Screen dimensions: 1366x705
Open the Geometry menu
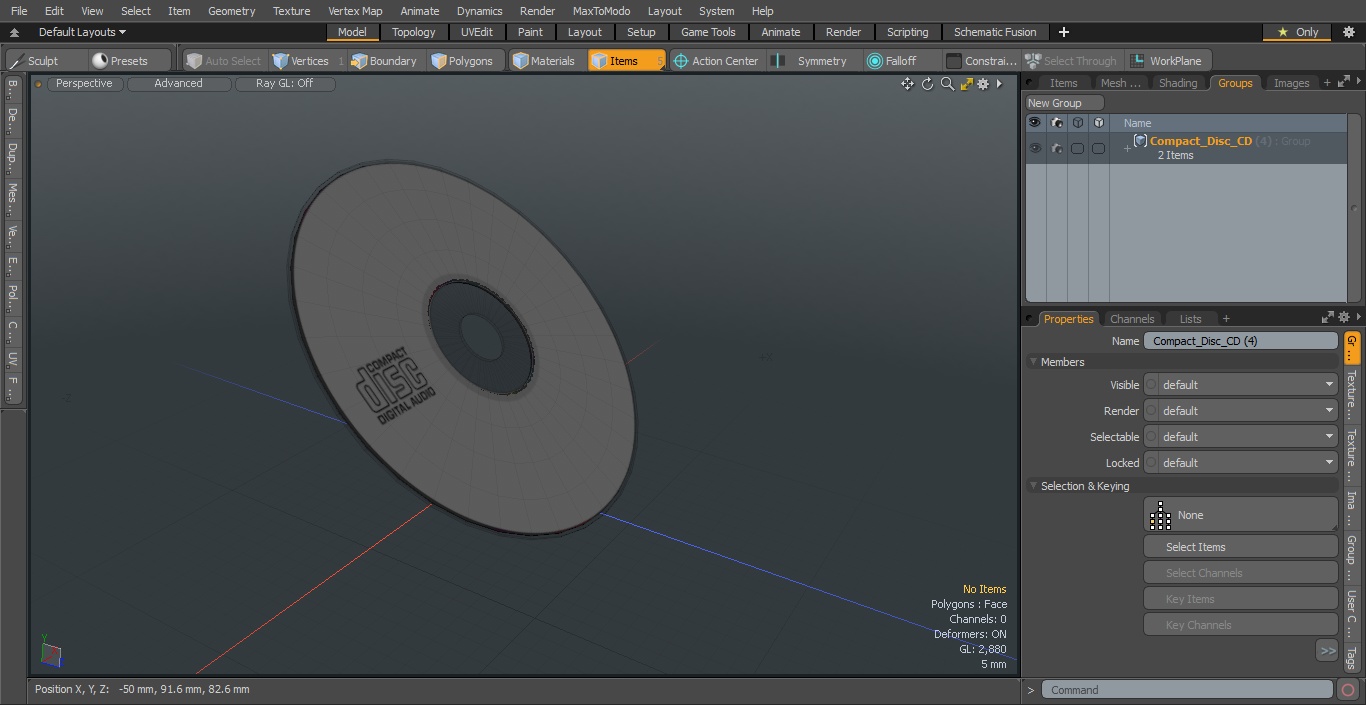tap(231, 11)
